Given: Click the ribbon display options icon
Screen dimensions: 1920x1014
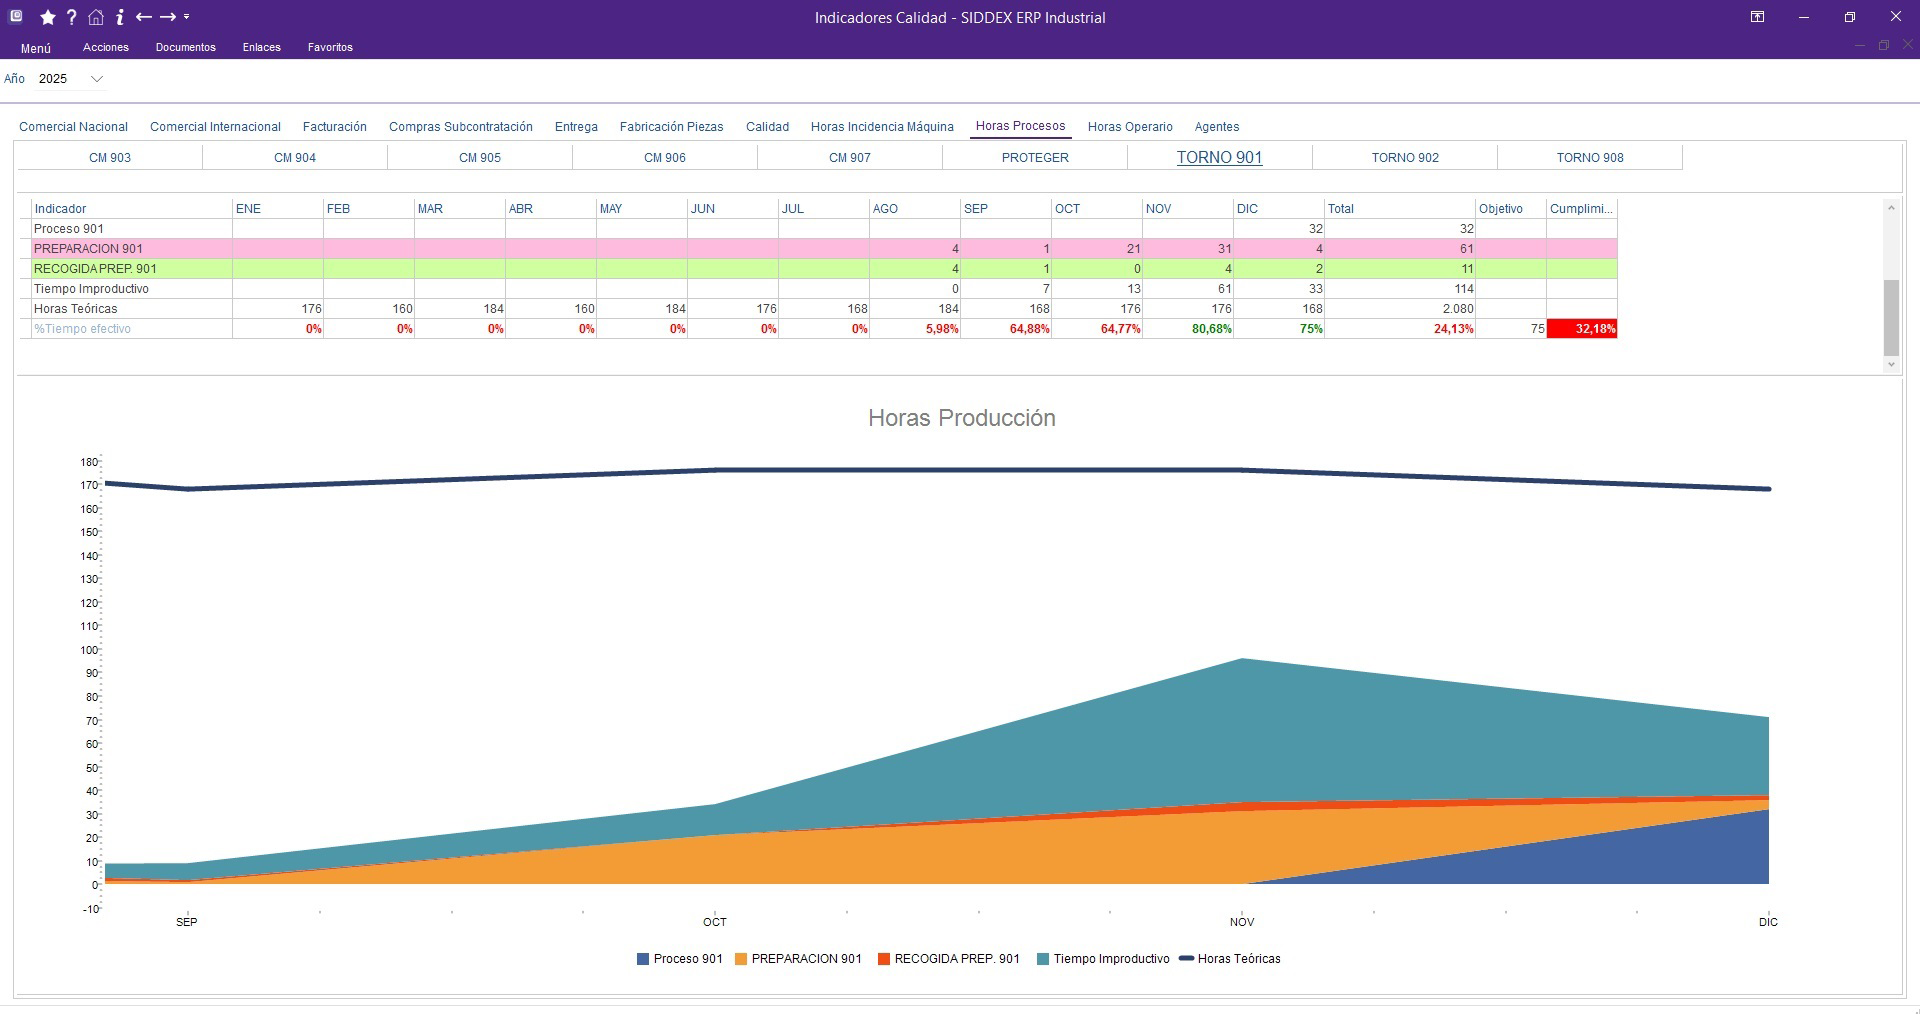Looking at the screenshot, I should pos(1757,17).
